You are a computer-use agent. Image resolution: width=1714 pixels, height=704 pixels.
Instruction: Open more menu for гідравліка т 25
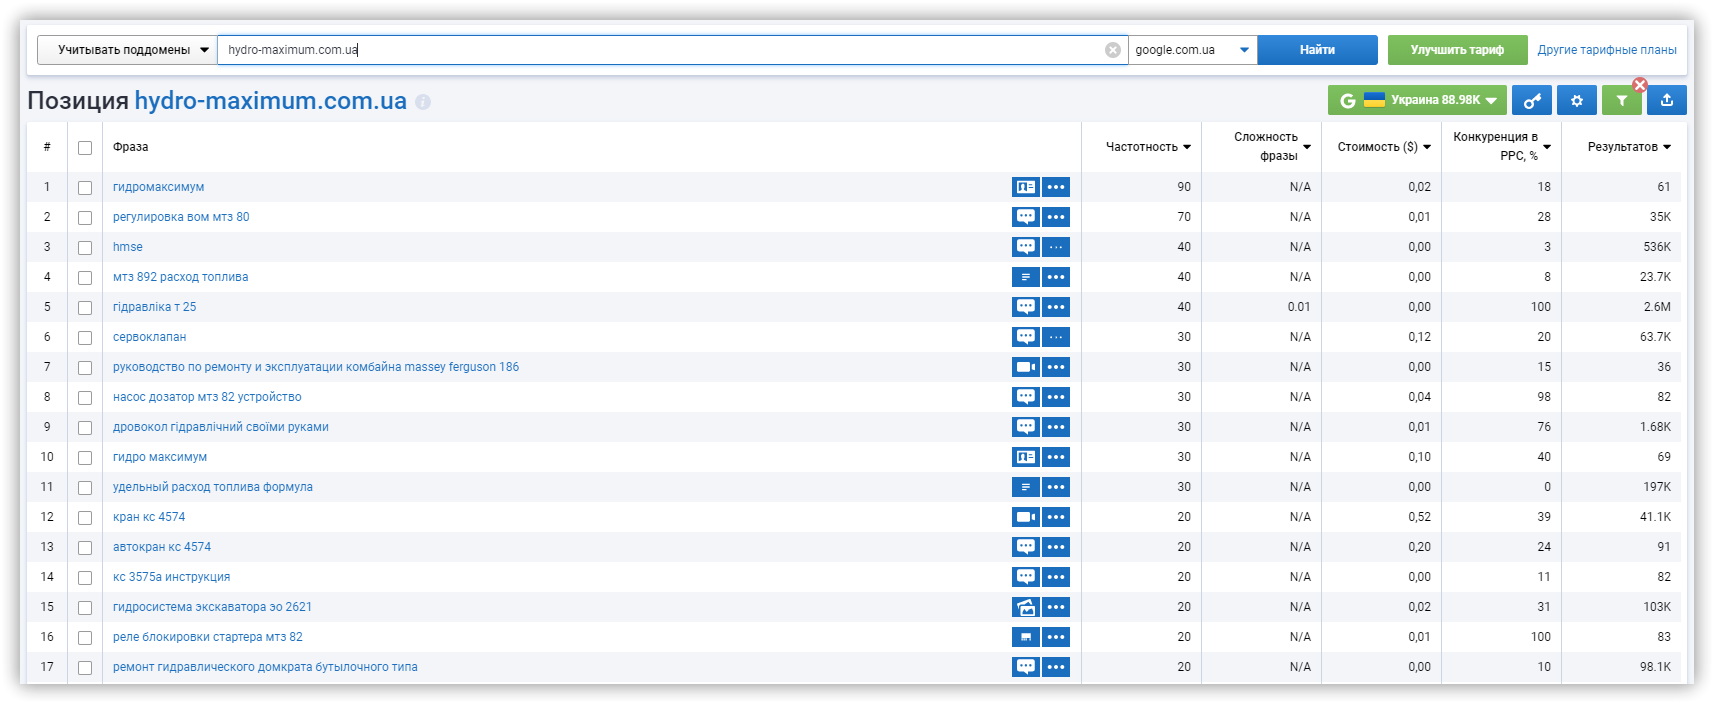pyautogui.click(x=1056, y=307)
